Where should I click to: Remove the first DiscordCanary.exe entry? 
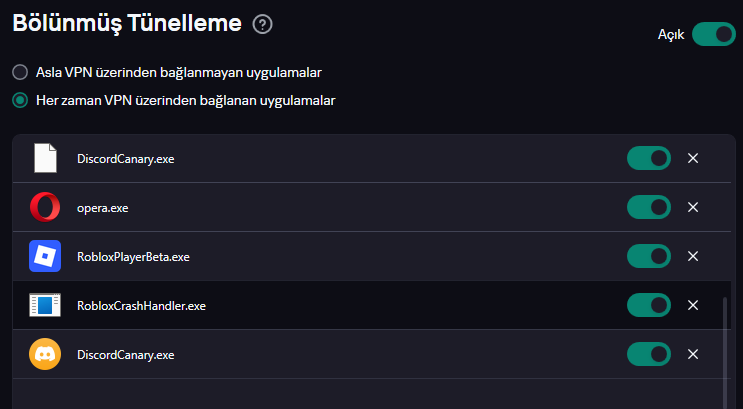click(693, 159)
